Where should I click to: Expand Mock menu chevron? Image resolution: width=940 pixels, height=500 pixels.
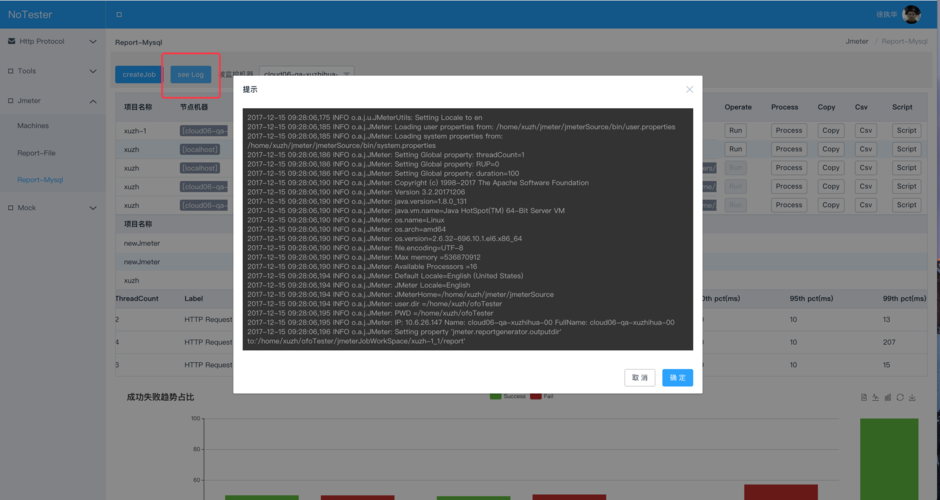pyautogui.click(x=93, y=207)
